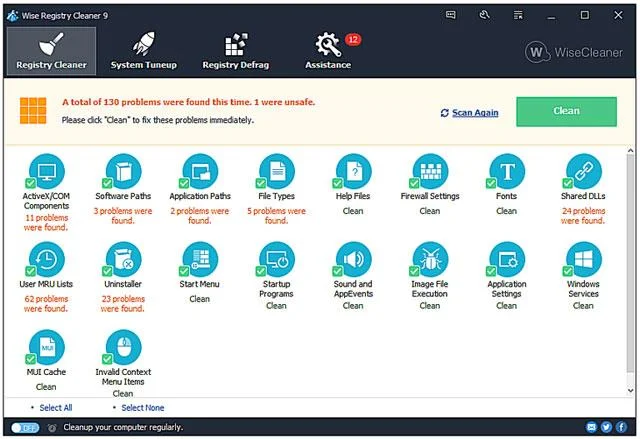This screenshot has width=640, height=439.
Task: Uncheck the Help Files checkbox
Action: click(x=338, y=183)
